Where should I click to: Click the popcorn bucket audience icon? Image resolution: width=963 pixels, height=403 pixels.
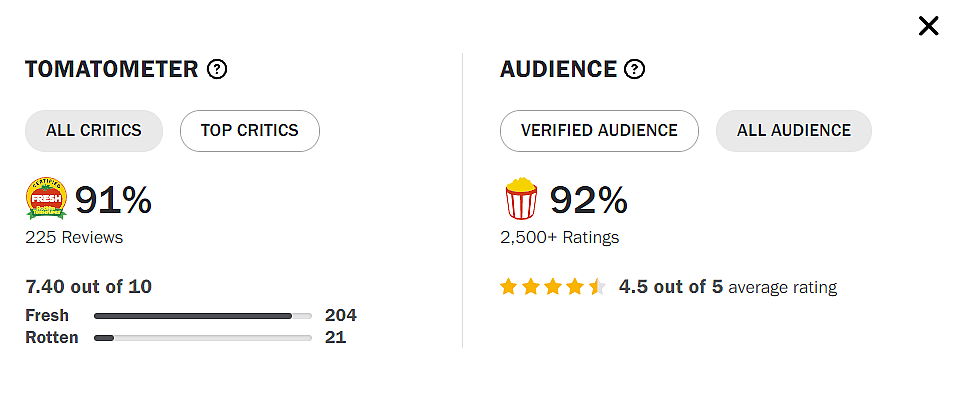[520, 199]
